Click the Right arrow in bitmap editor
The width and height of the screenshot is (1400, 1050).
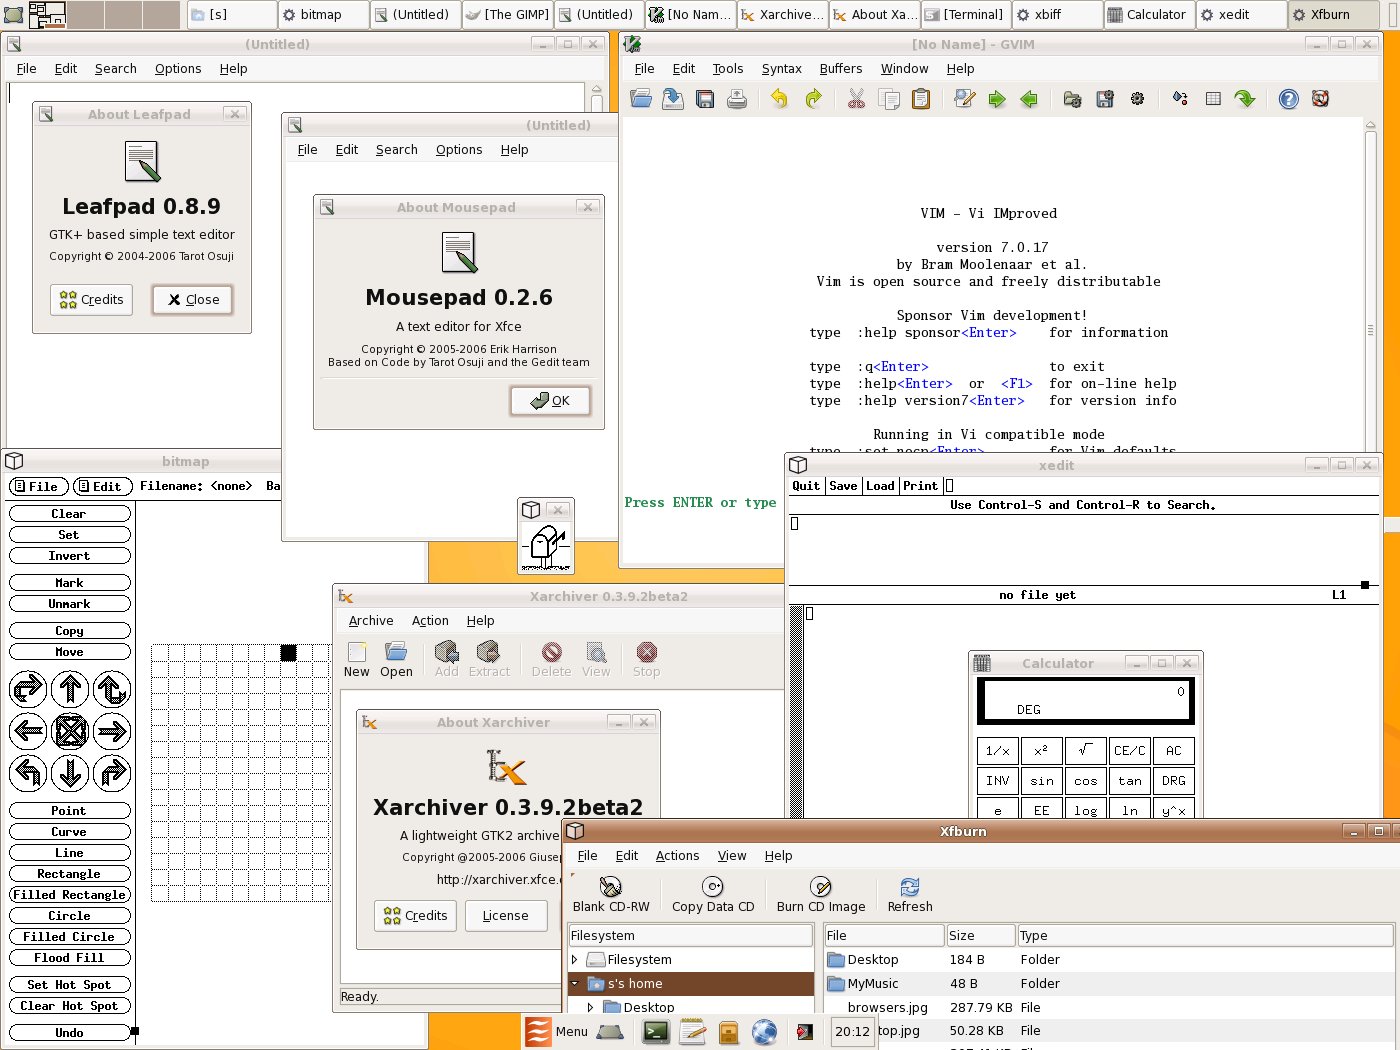112,731
